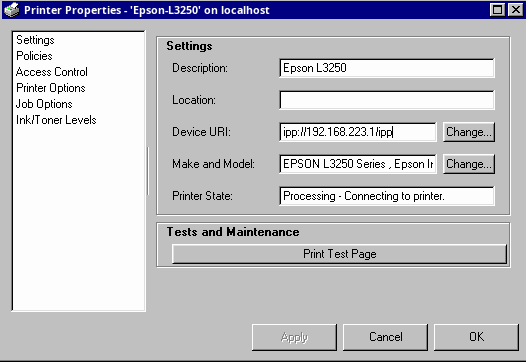Click the Description label
526x362 pixels.
click(x=200, y=68)
